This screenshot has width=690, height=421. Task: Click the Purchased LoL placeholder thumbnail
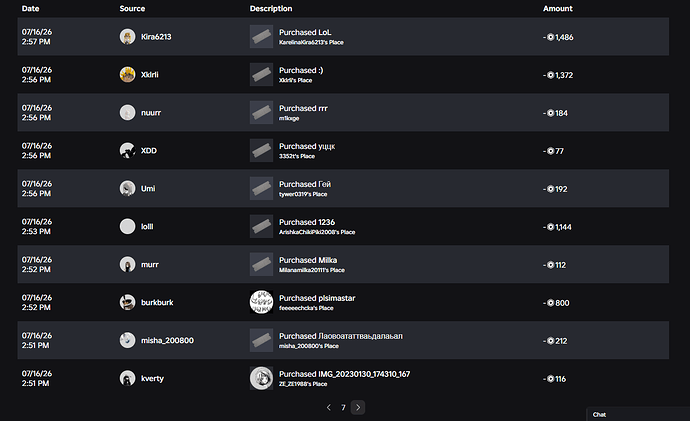(261, 37)
